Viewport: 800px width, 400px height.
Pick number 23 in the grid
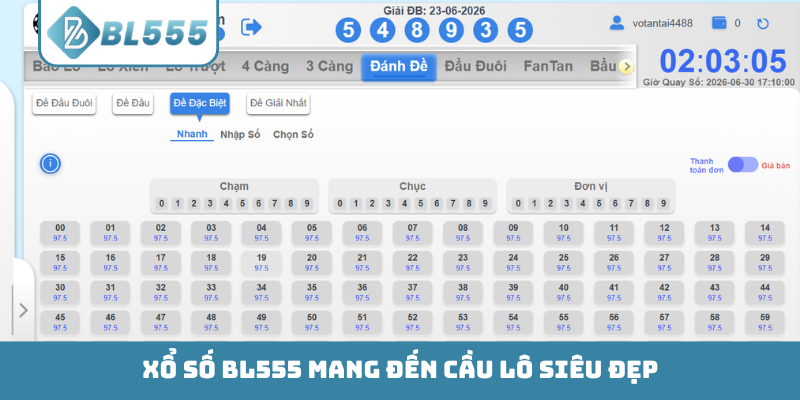click(x=463, y=263)
